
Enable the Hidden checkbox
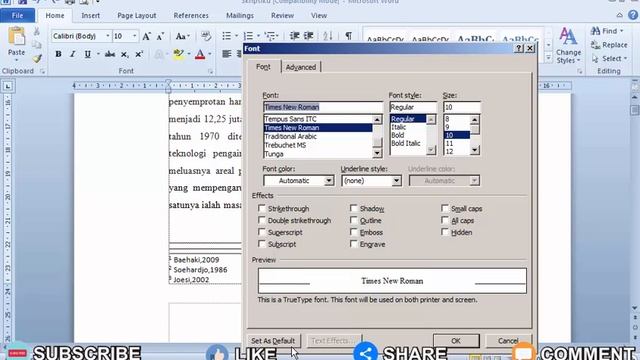coord(445,232)
